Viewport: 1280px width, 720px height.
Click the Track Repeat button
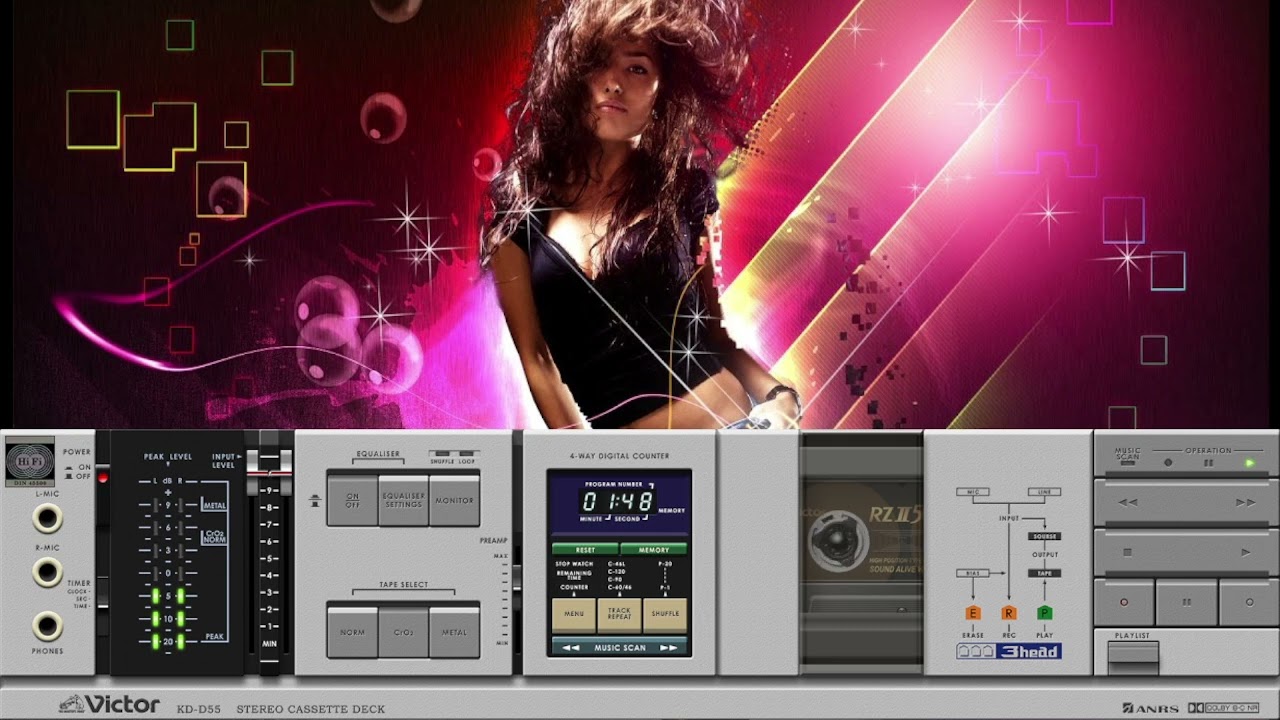(619, 613)
